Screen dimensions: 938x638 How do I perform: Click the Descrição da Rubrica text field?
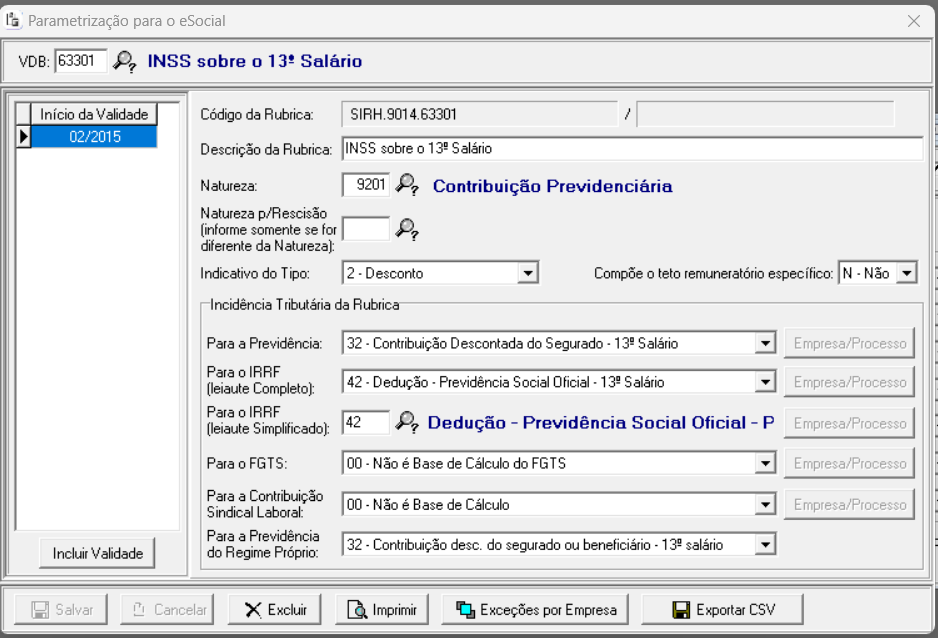pyautogui.click(x=630, y=149)
